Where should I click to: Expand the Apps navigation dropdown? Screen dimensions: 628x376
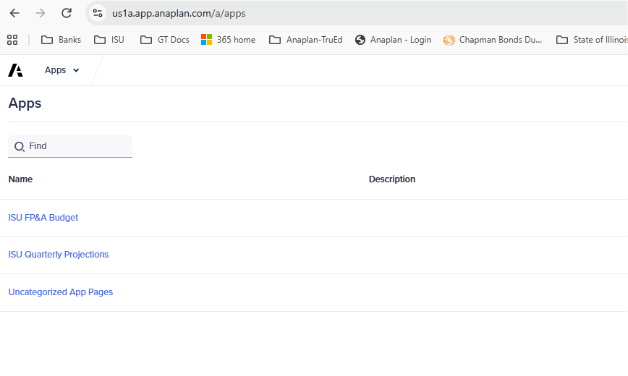(62, 70)
